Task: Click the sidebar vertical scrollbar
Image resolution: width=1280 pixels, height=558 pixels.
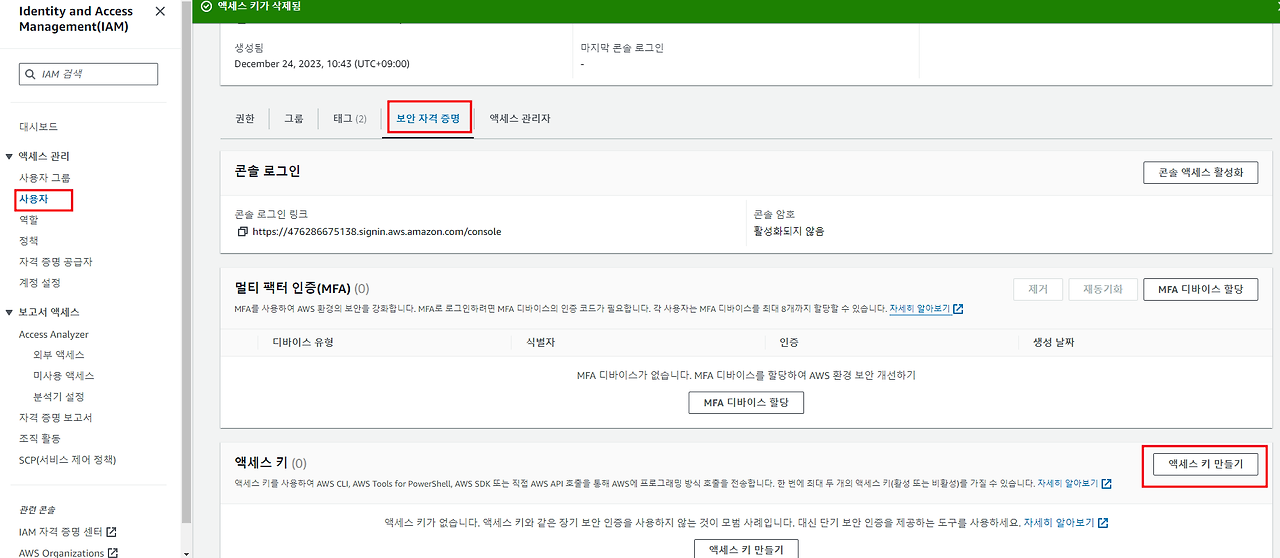Action: point(186,260)
